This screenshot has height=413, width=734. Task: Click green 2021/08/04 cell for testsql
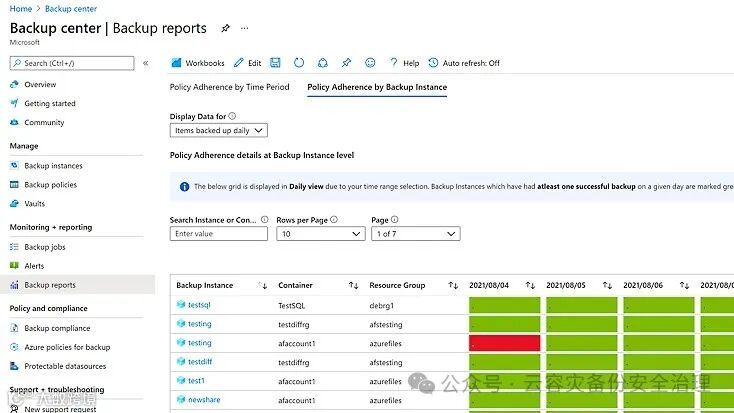coord(504,305)
